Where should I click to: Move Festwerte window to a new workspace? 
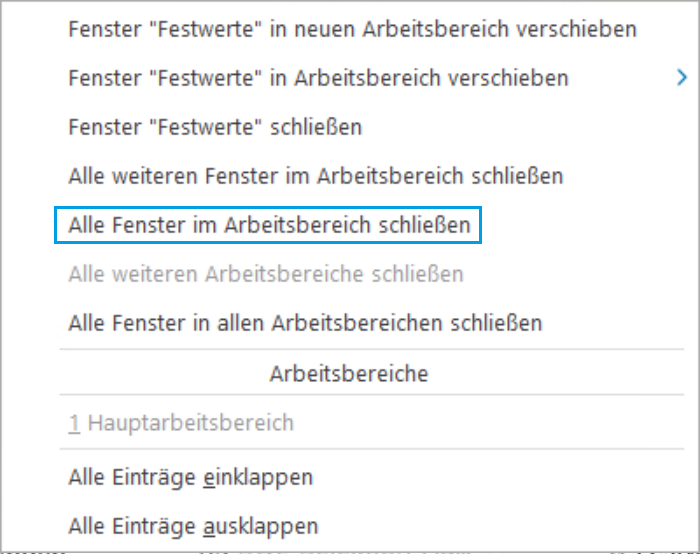[x=352, y=29]
